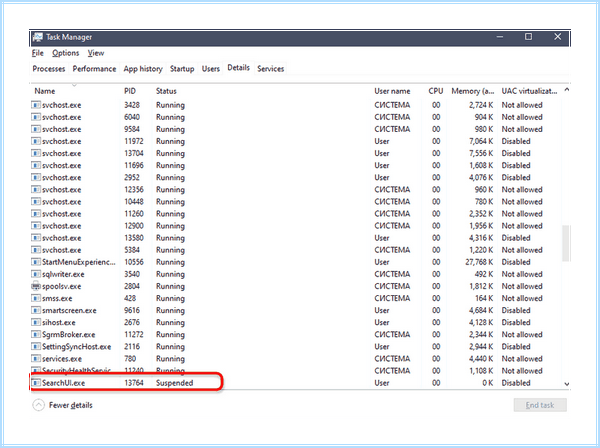Switch to the Performance tab
The image size is (600, 448).
(x=94, y=69)
